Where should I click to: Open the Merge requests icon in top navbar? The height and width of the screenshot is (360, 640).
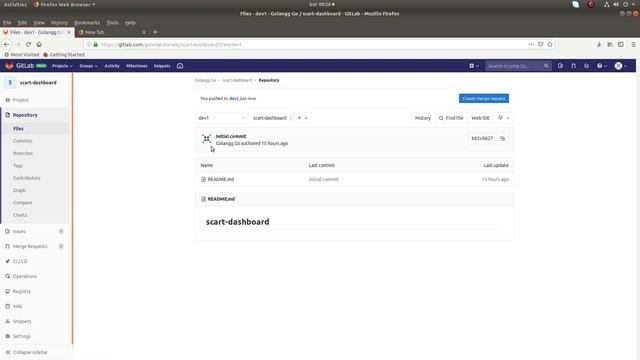(573, 66)
